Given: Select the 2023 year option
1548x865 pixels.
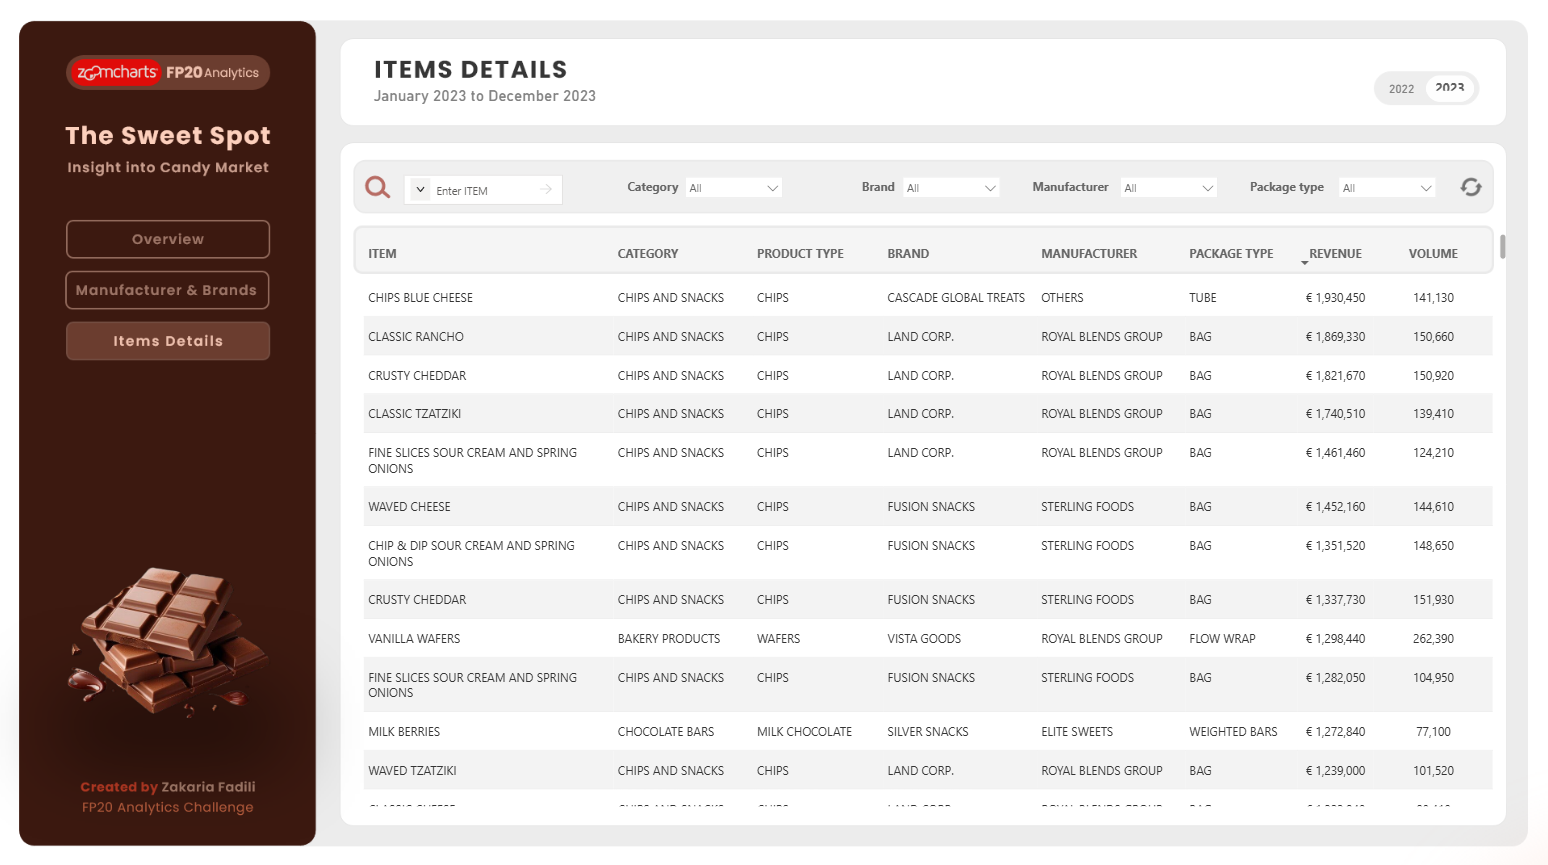Looking at the screenshot, I should coord(1449,88).
